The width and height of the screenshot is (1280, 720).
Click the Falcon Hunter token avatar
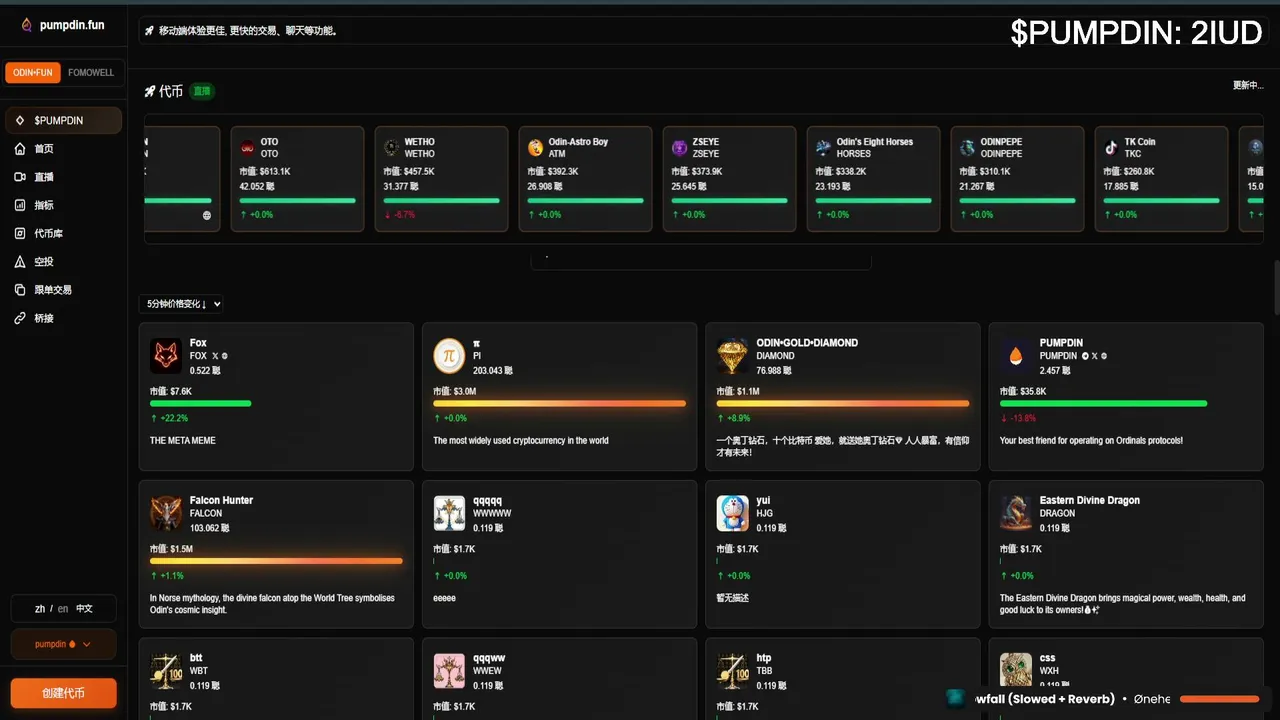pyautogui.click(x=166, y=514)
